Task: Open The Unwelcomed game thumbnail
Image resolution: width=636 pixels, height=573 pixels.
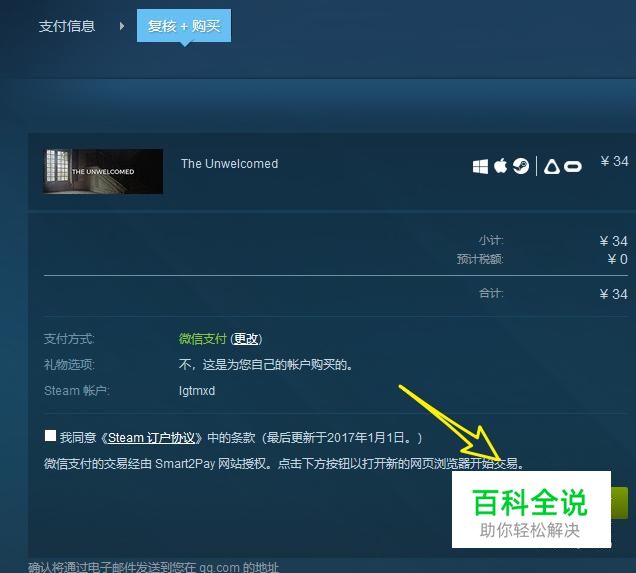Action: click(103, 171)
